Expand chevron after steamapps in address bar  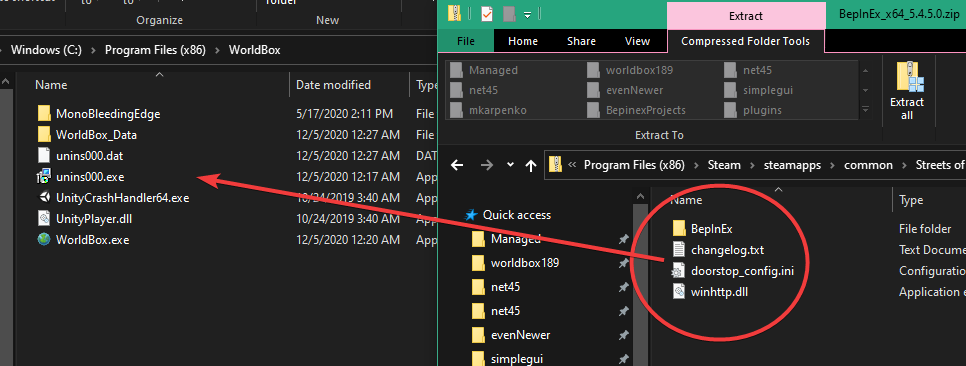(833, 165)
